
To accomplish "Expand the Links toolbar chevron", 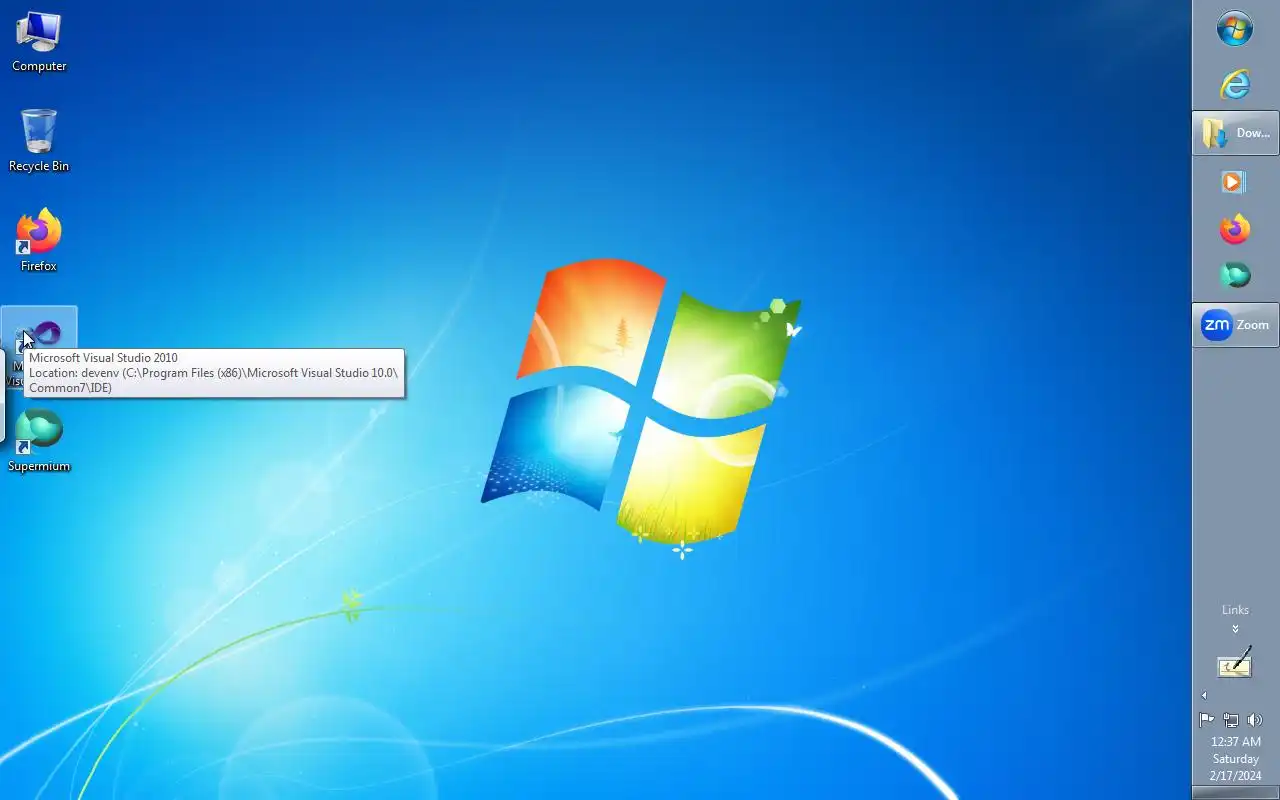I will (x=1235, y=629).
